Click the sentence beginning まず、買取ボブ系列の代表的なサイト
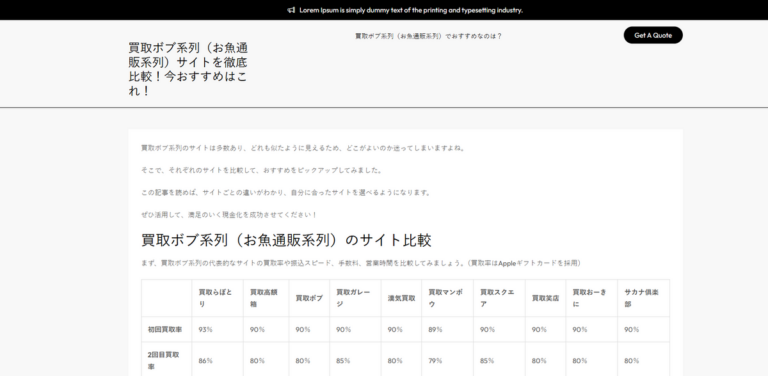768x376 pixels. click(x=361, y=263)
